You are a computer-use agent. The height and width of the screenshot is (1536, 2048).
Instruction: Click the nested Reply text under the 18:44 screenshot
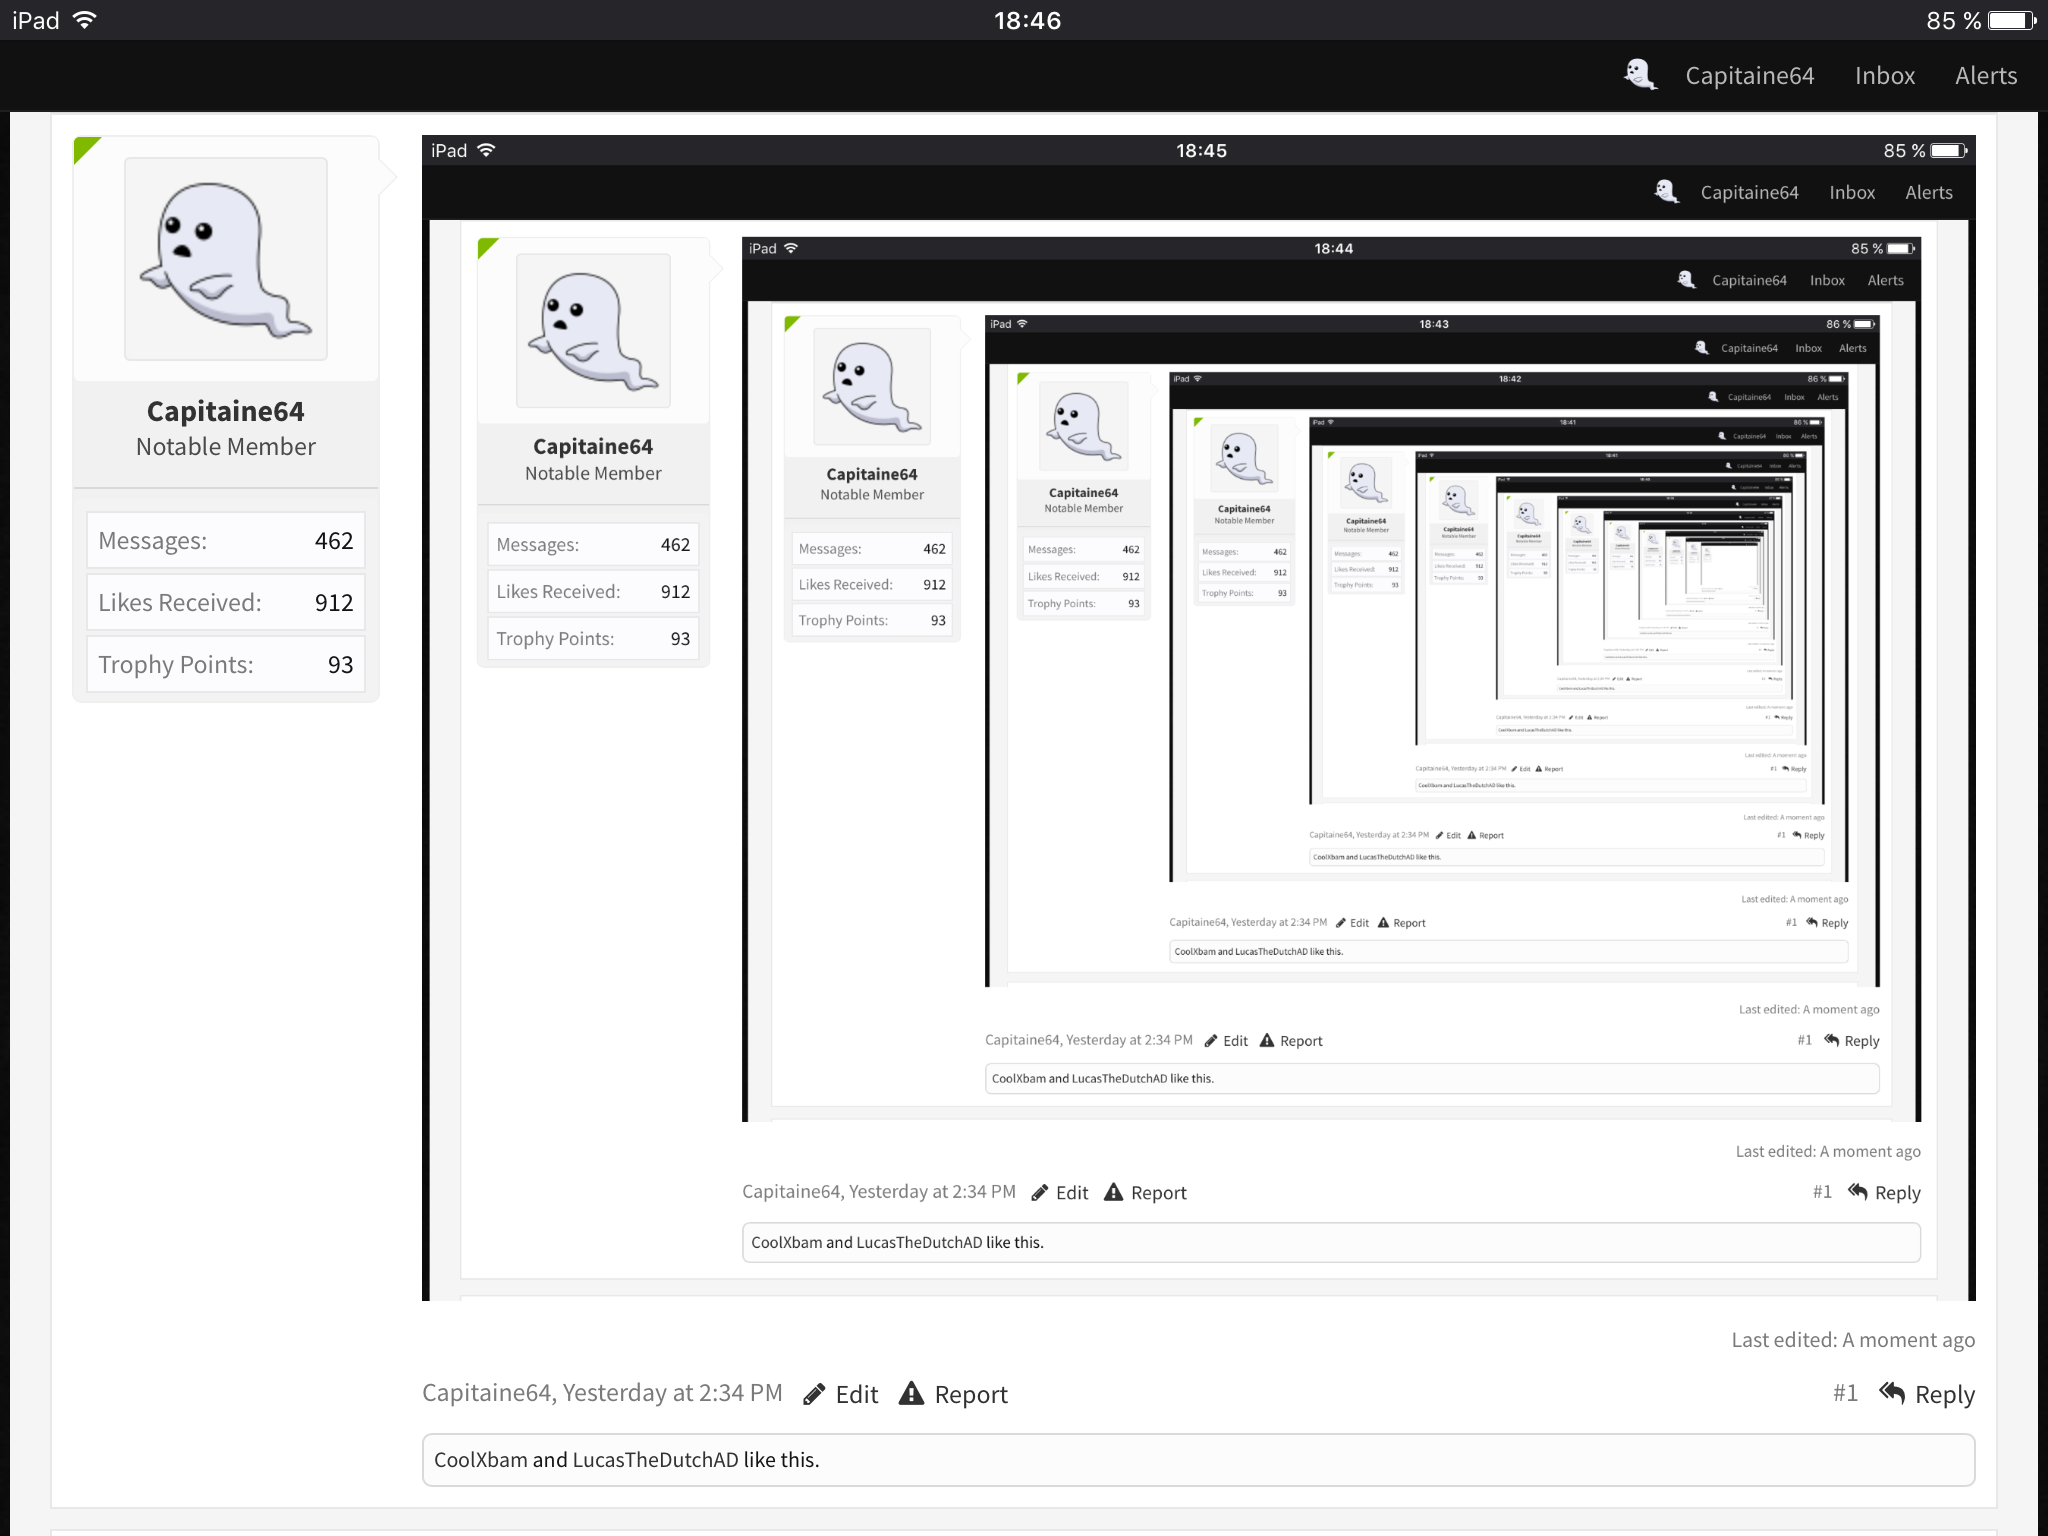pyautogui.click(x=1897, y=1193)
